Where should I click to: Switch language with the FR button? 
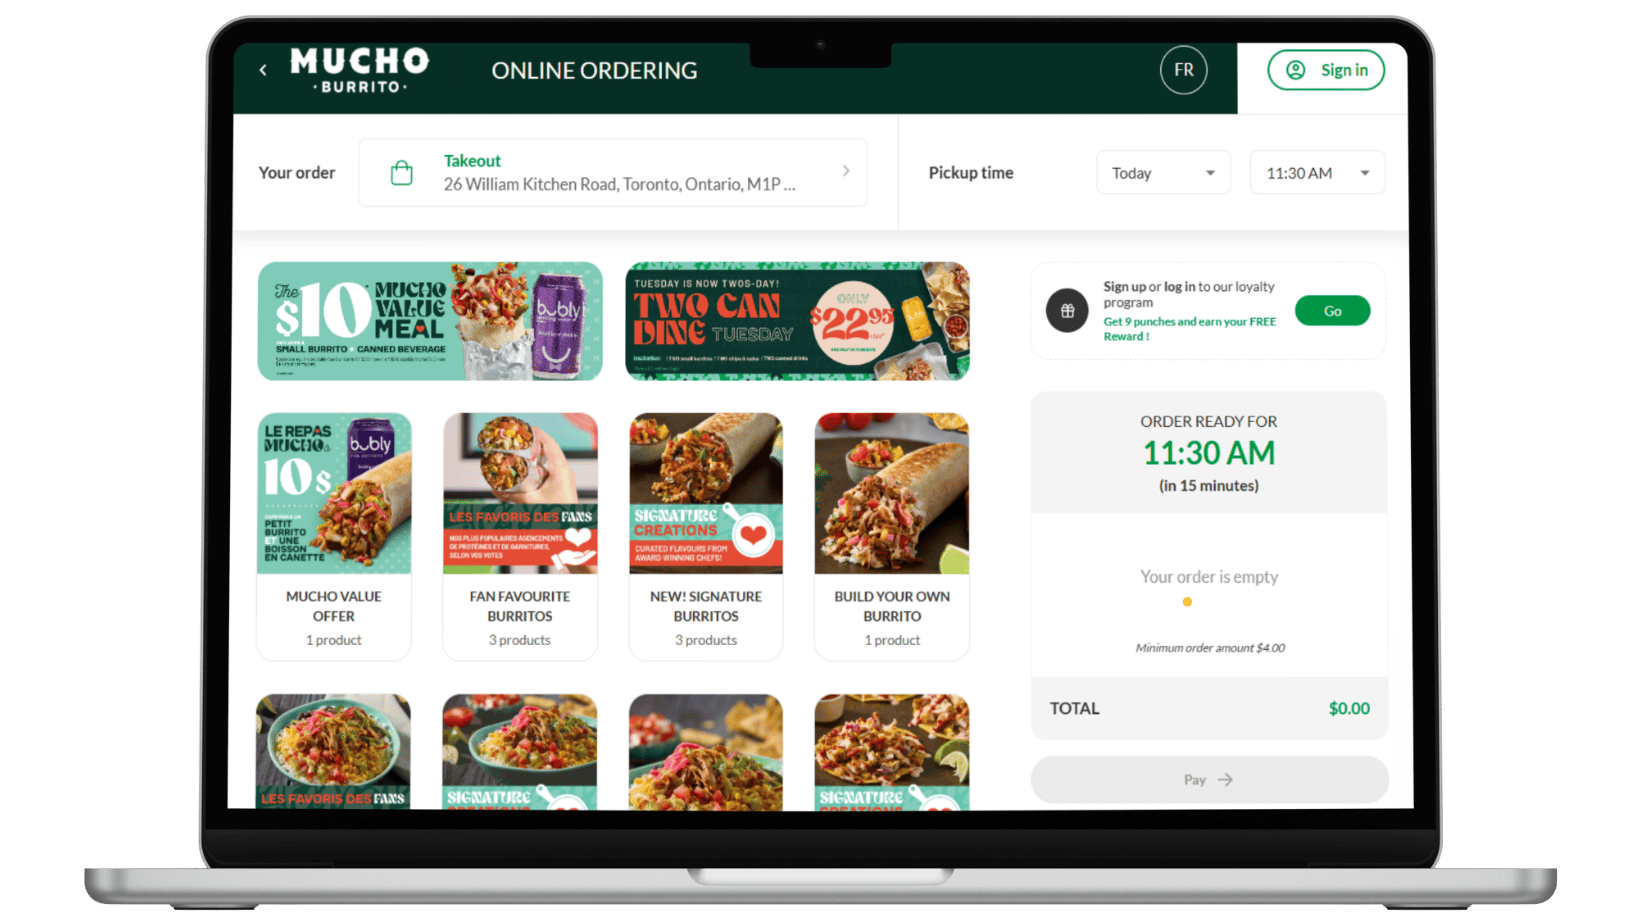pos(1183,70)
